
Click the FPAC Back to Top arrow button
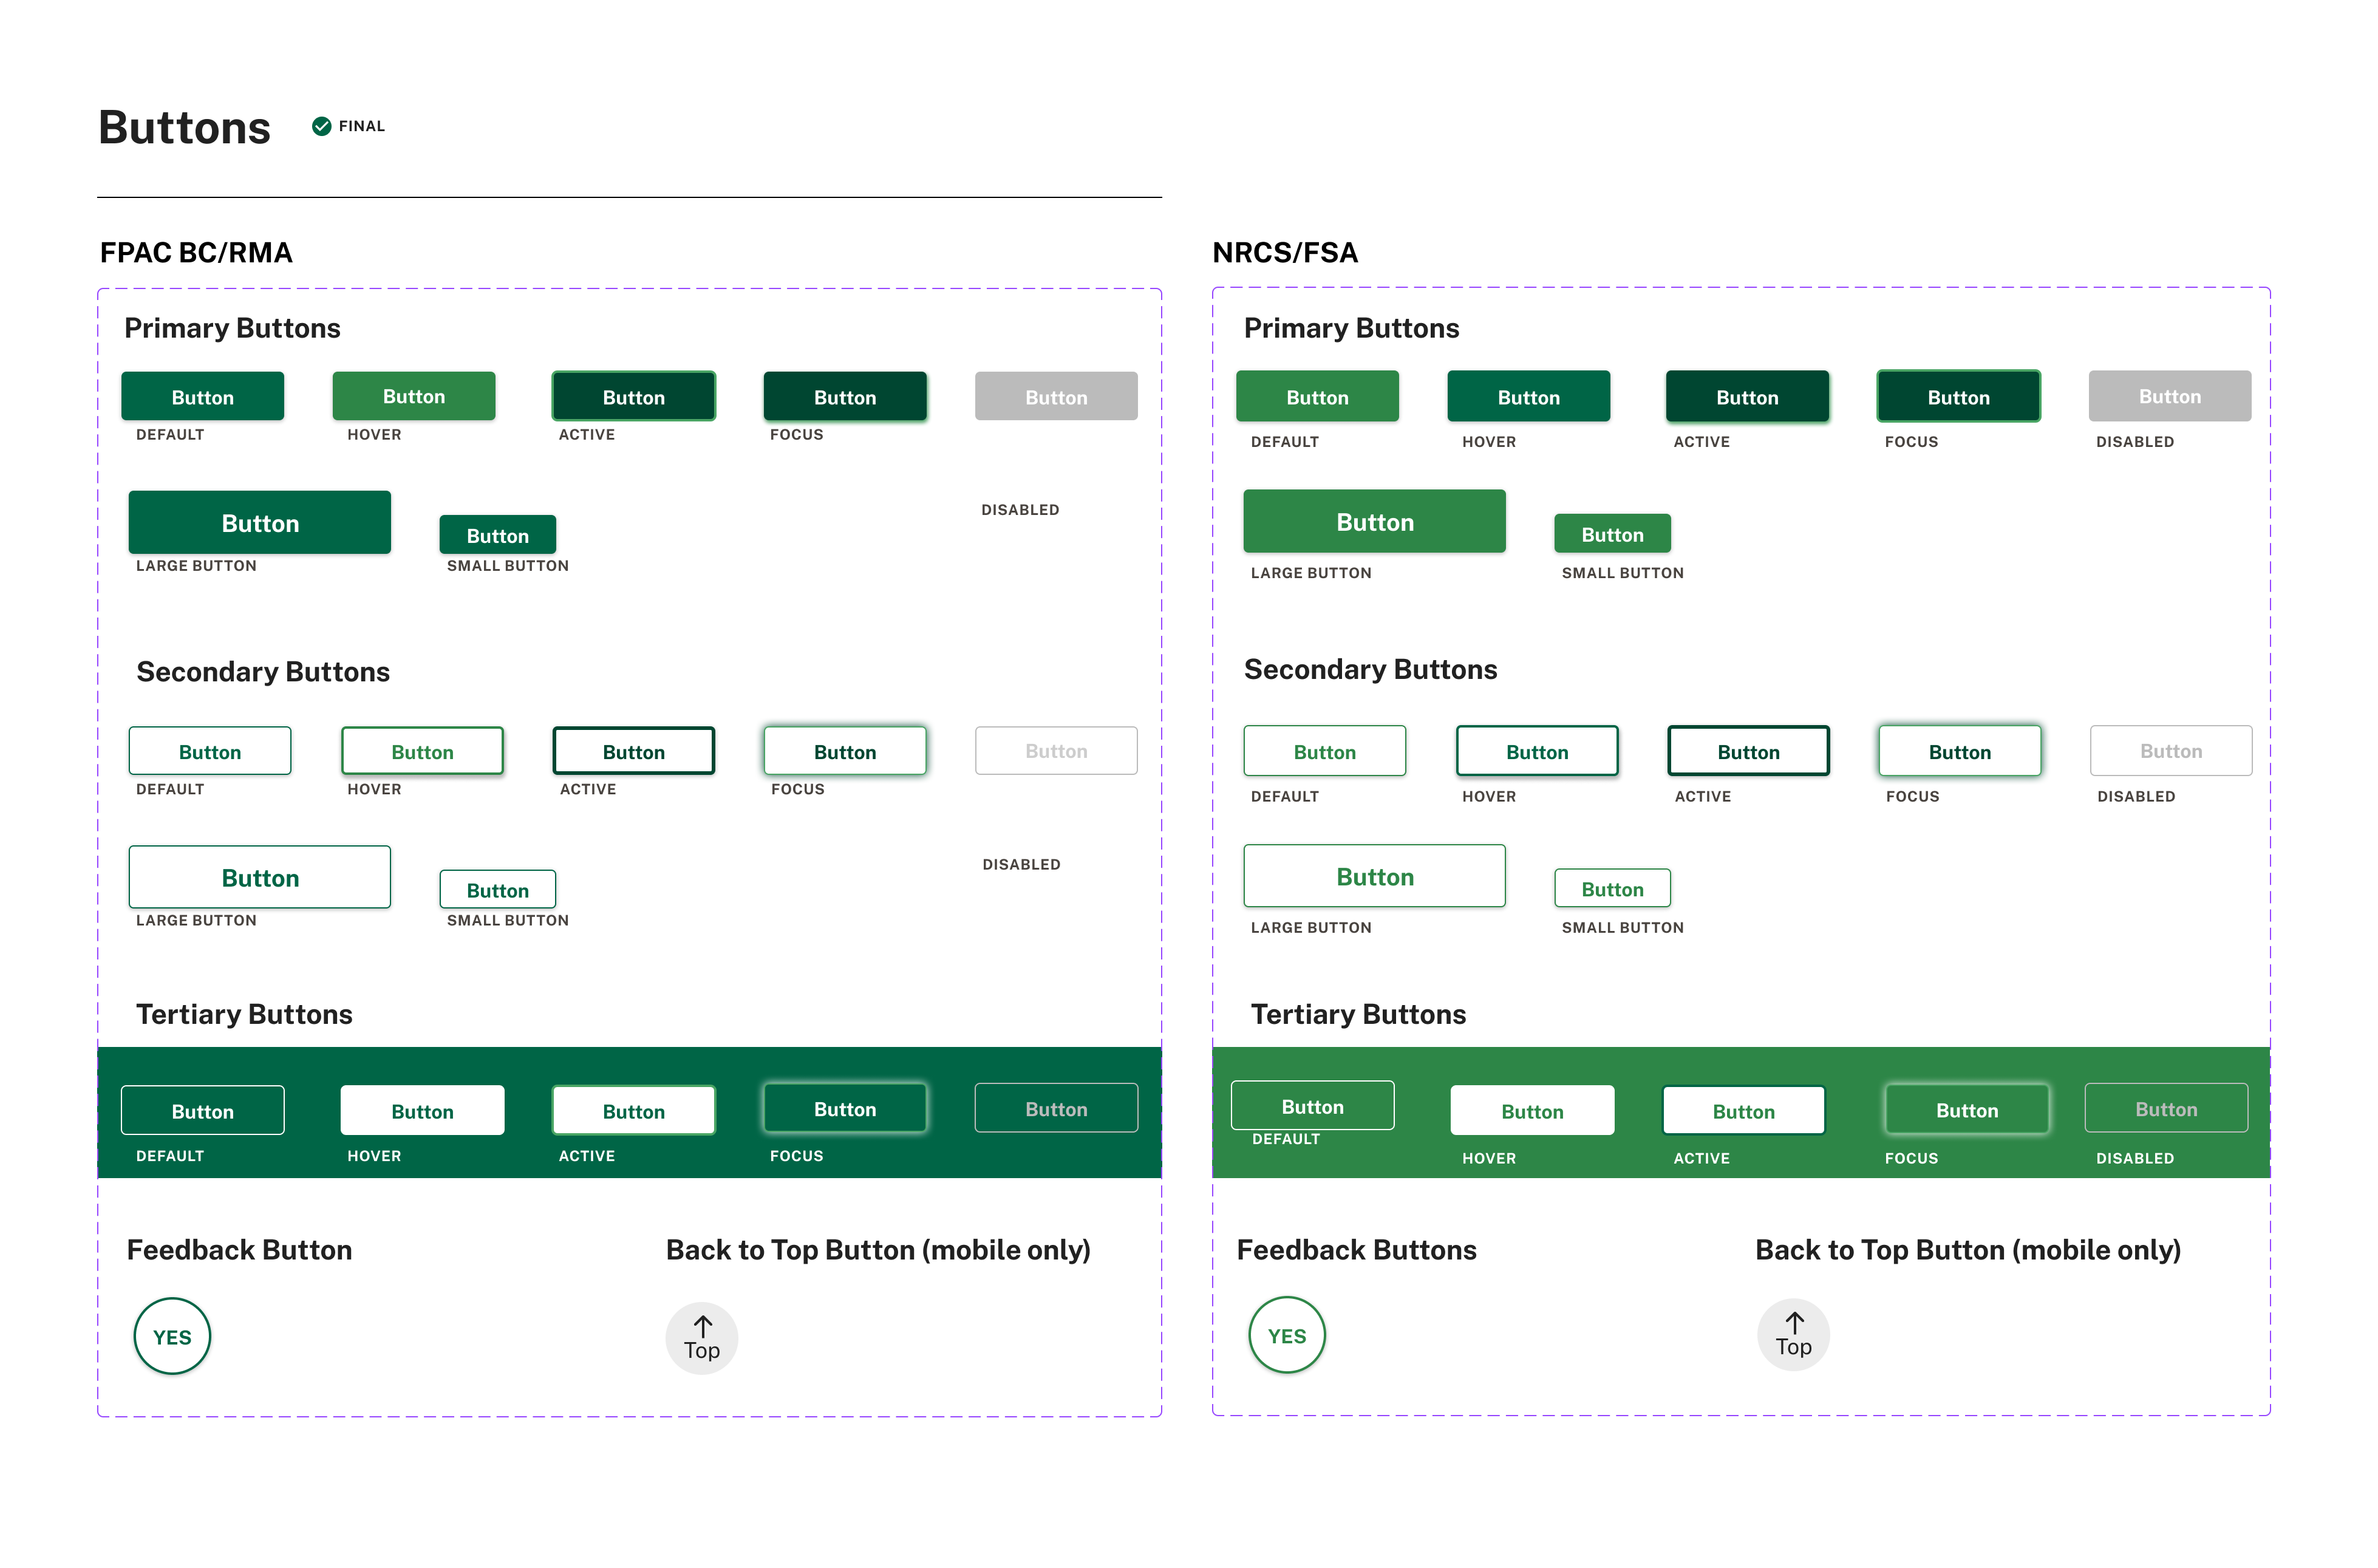point(701,1338)
